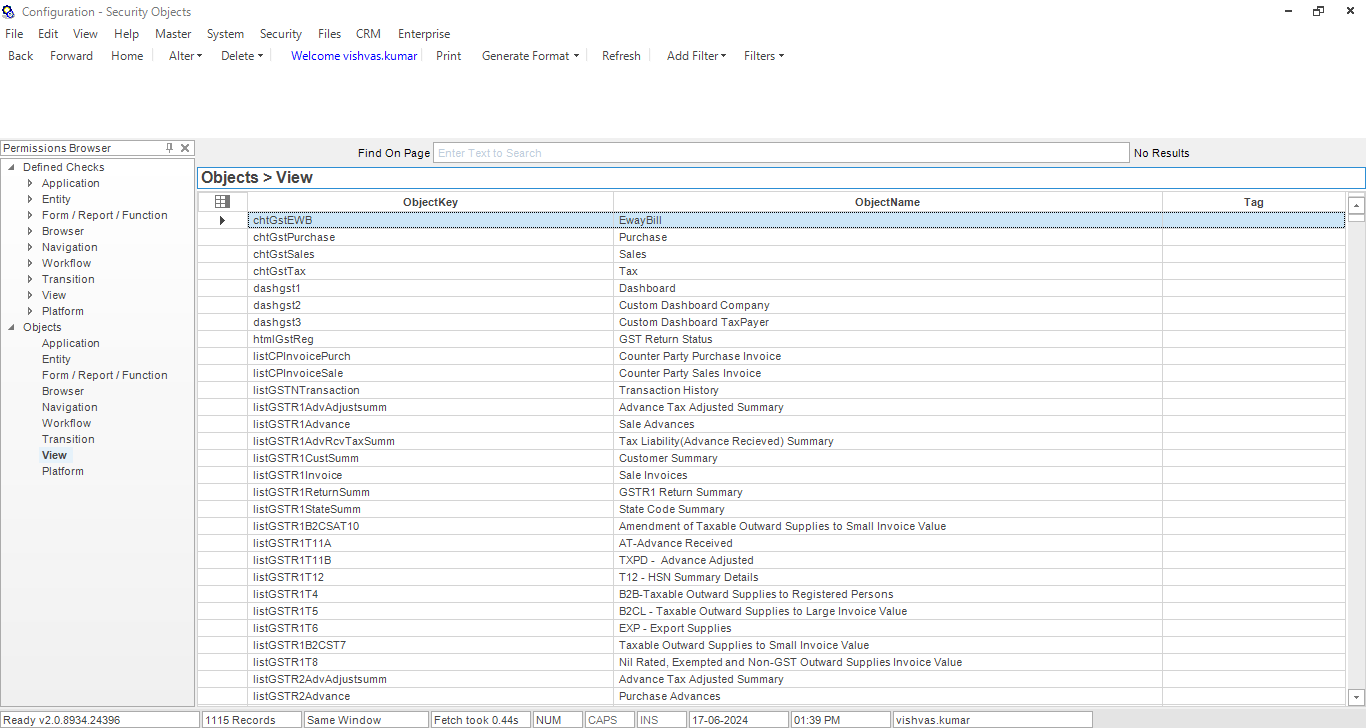Click the grid select-all corner icon
The height and width of the screenshot is (728, 1366).
[222, 202]
